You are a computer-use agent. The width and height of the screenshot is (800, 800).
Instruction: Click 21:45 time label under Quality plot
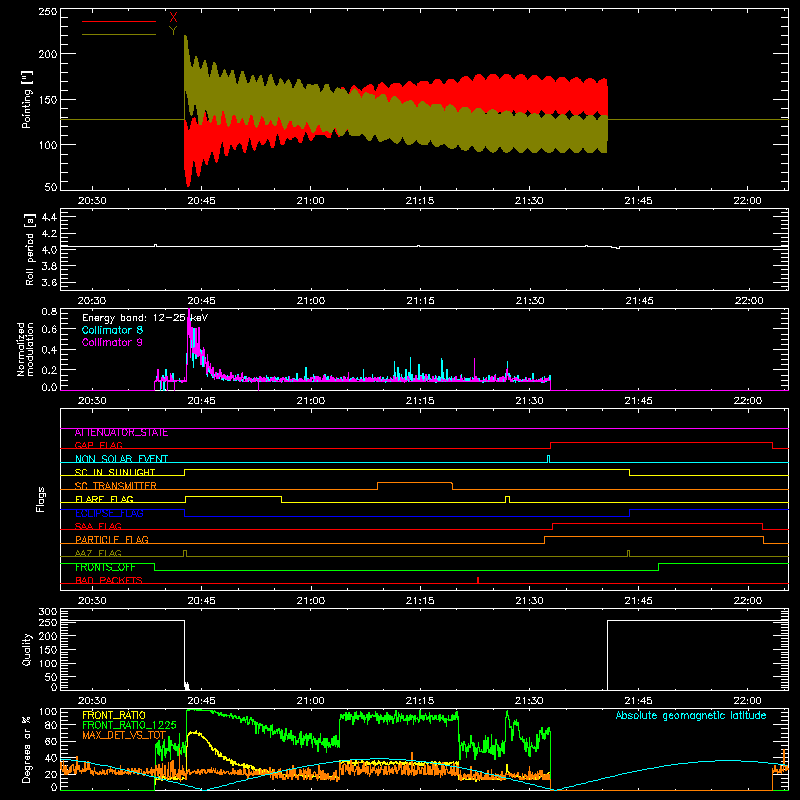point(639,701)
